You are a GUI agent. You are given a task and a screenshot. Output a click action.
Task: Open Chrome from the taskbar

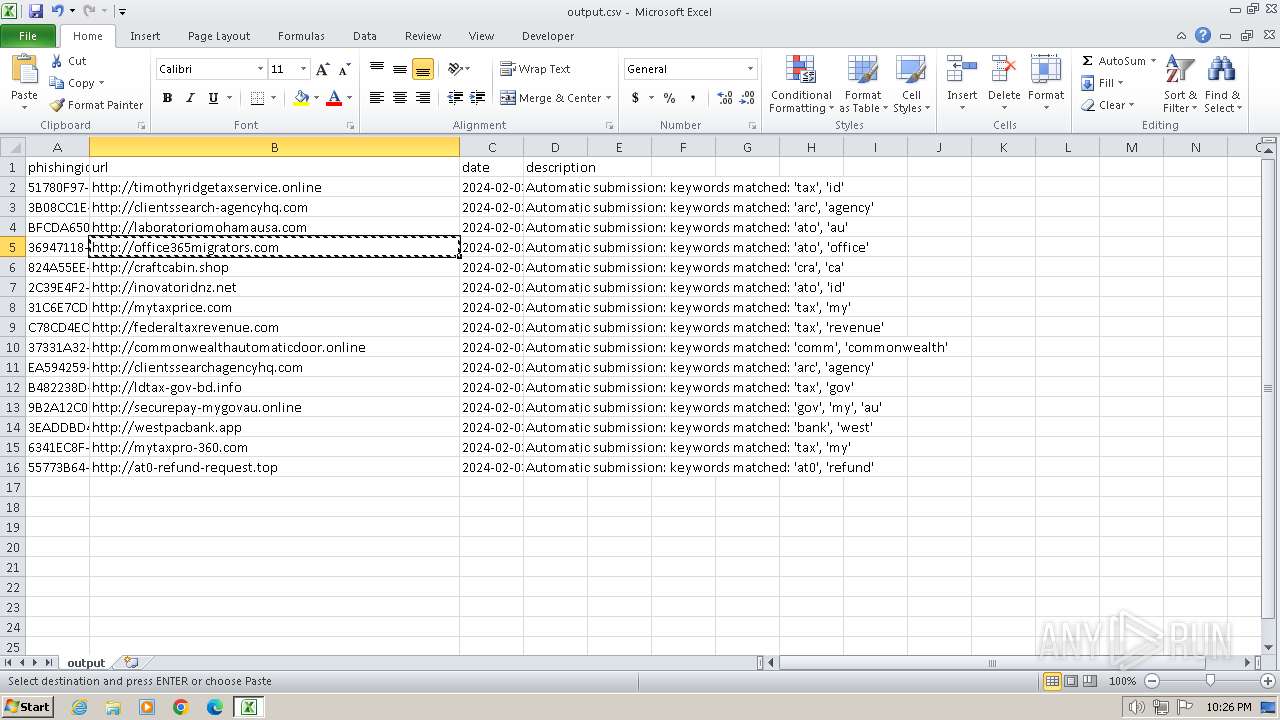coord(181,707)
